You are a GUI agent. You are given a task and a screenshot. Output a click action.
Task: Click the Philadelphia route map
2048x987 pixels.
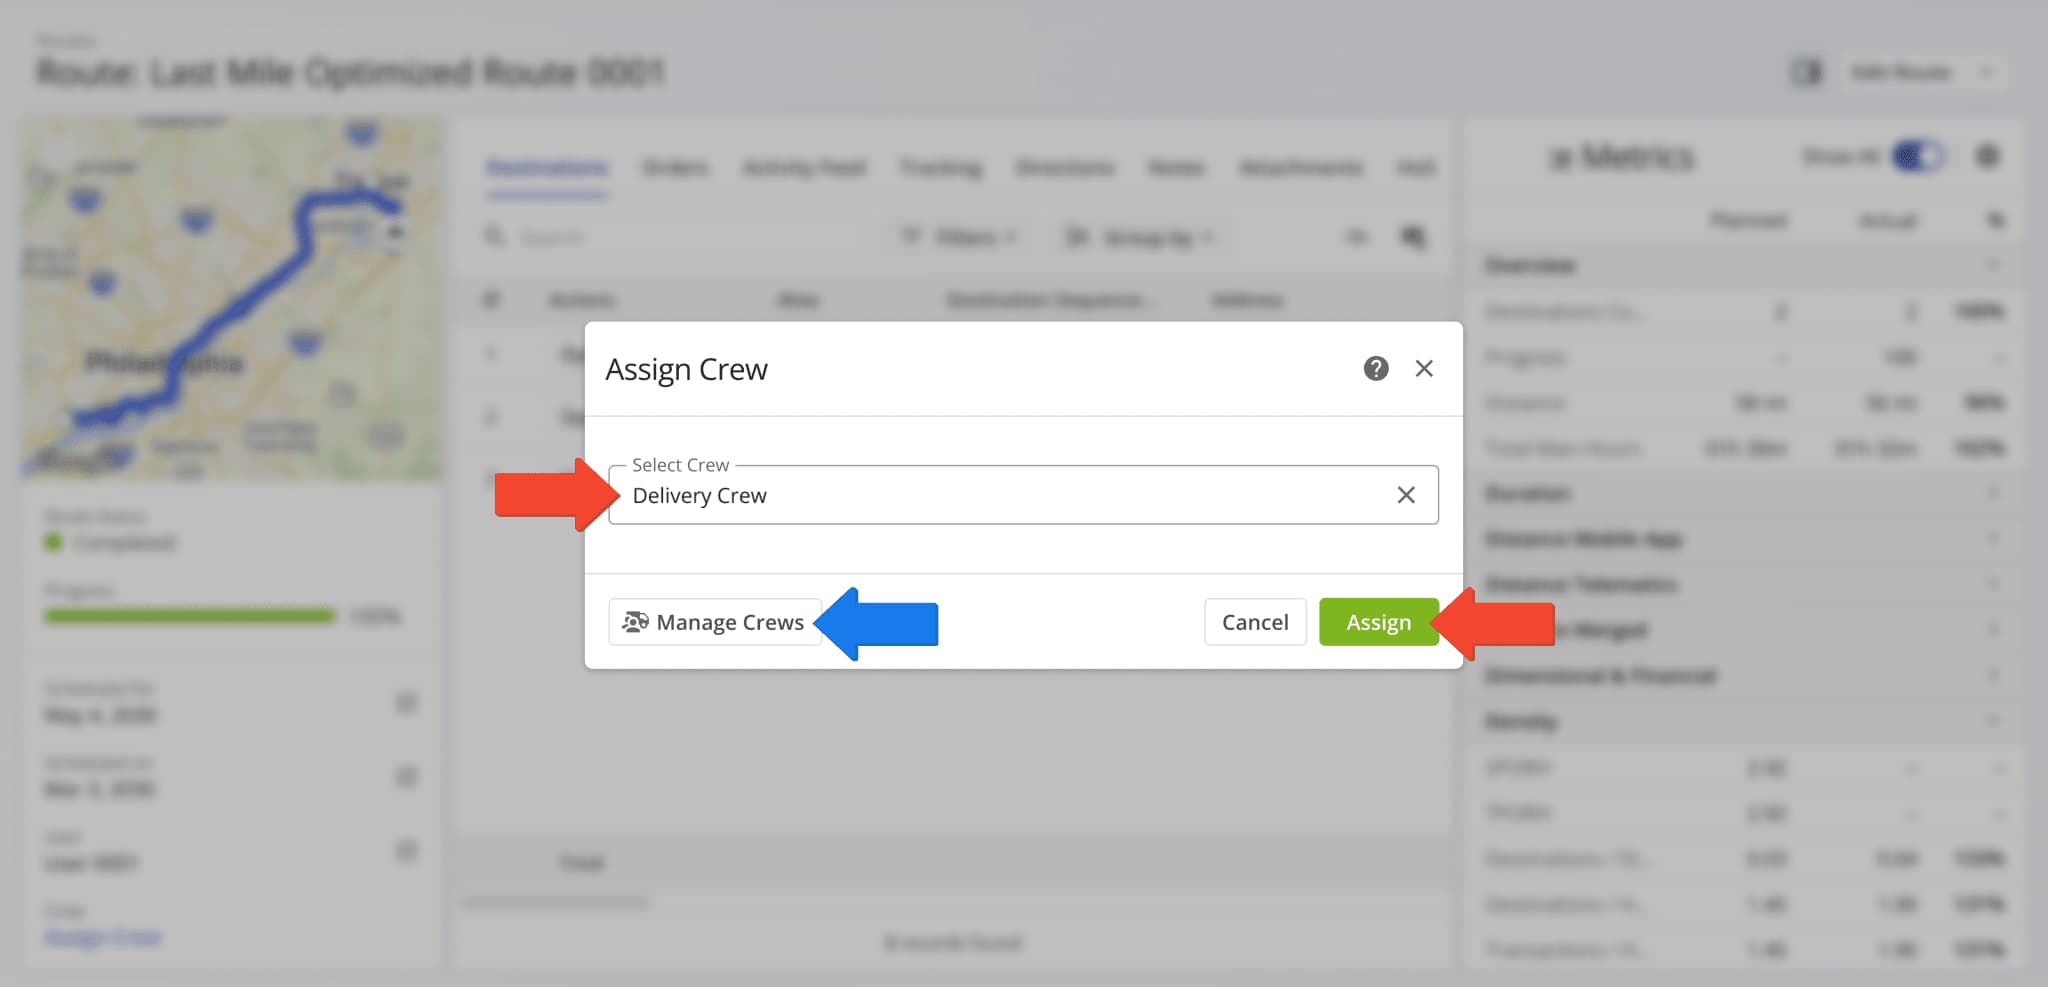230,300
